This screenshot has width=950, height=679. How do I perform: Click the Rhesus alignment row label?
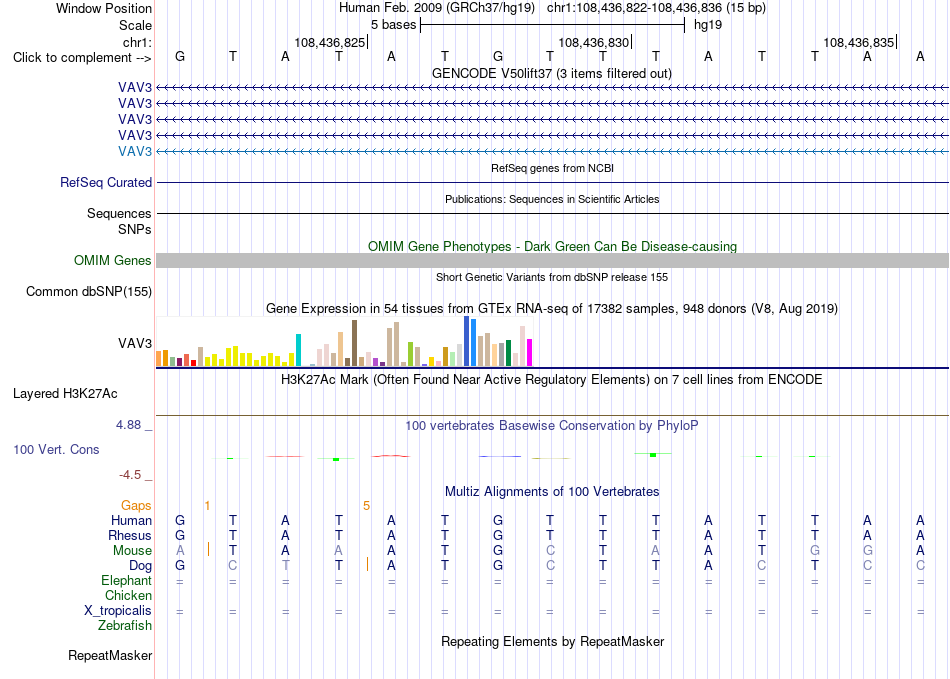point(130,536)
